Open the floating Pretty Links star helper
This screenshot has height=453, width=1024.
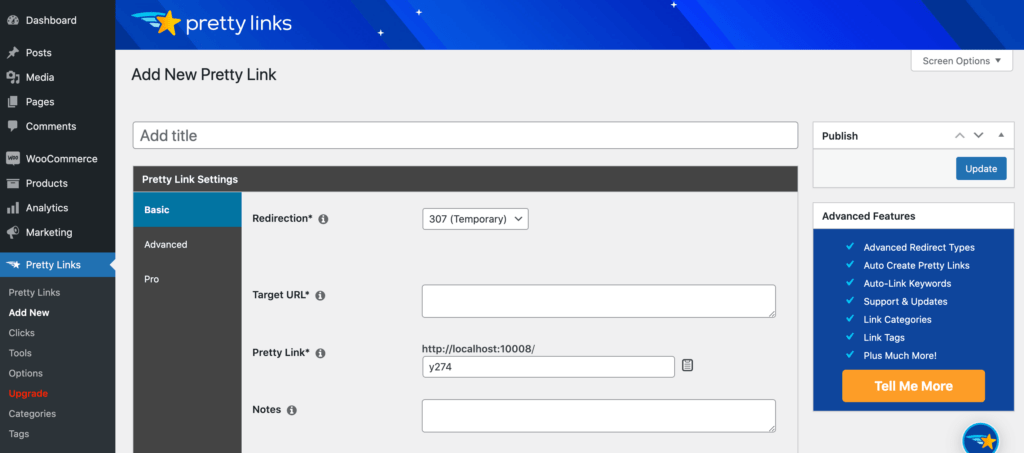coord(982,439)
